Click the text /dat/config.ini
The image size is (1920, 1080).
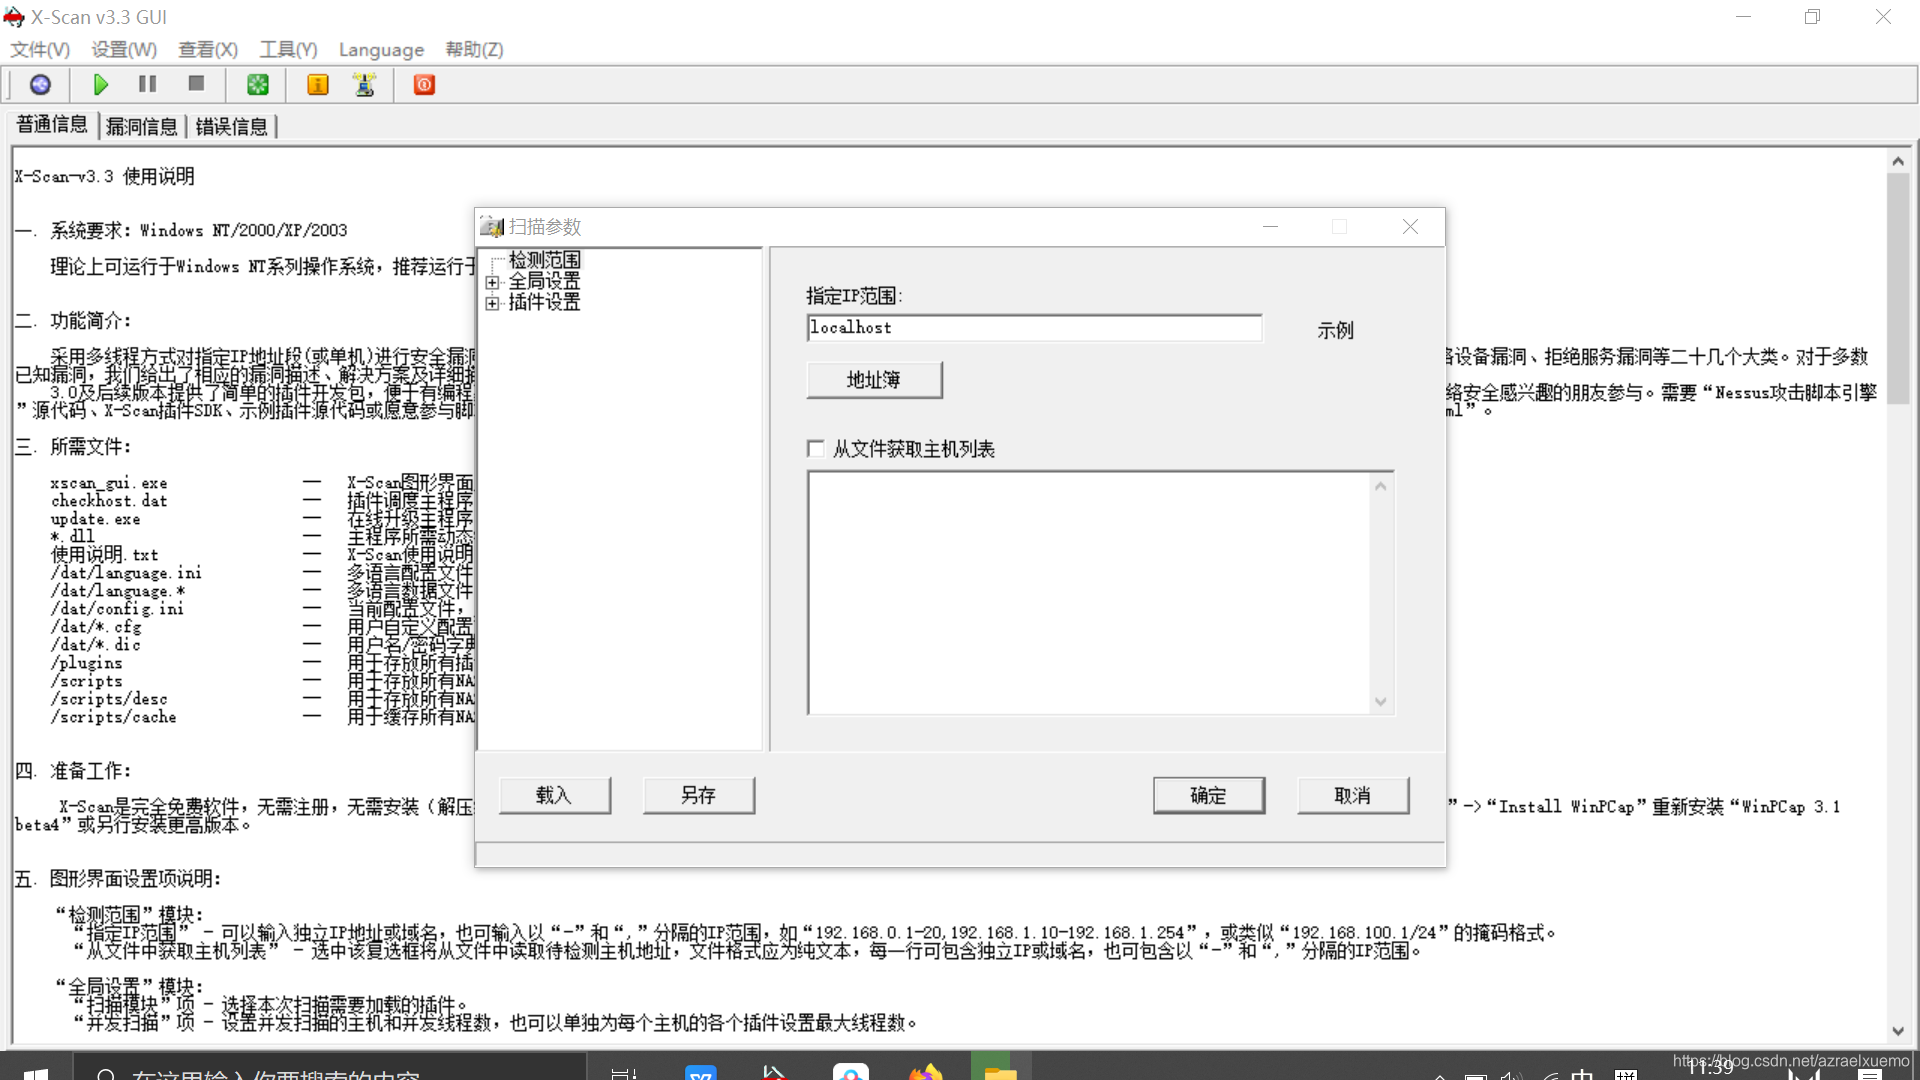(x=117, y=609)
